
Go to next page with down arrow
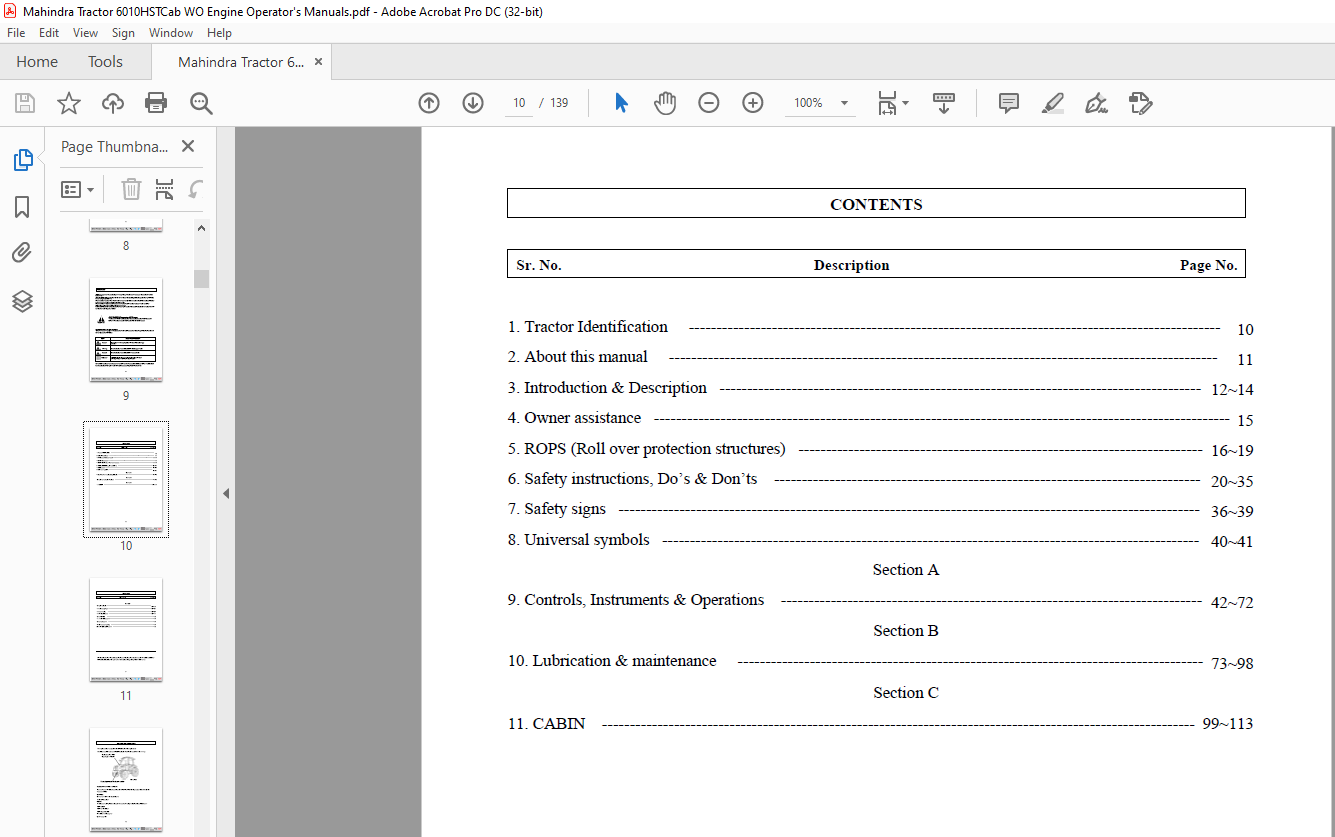[x=473, y=103]
